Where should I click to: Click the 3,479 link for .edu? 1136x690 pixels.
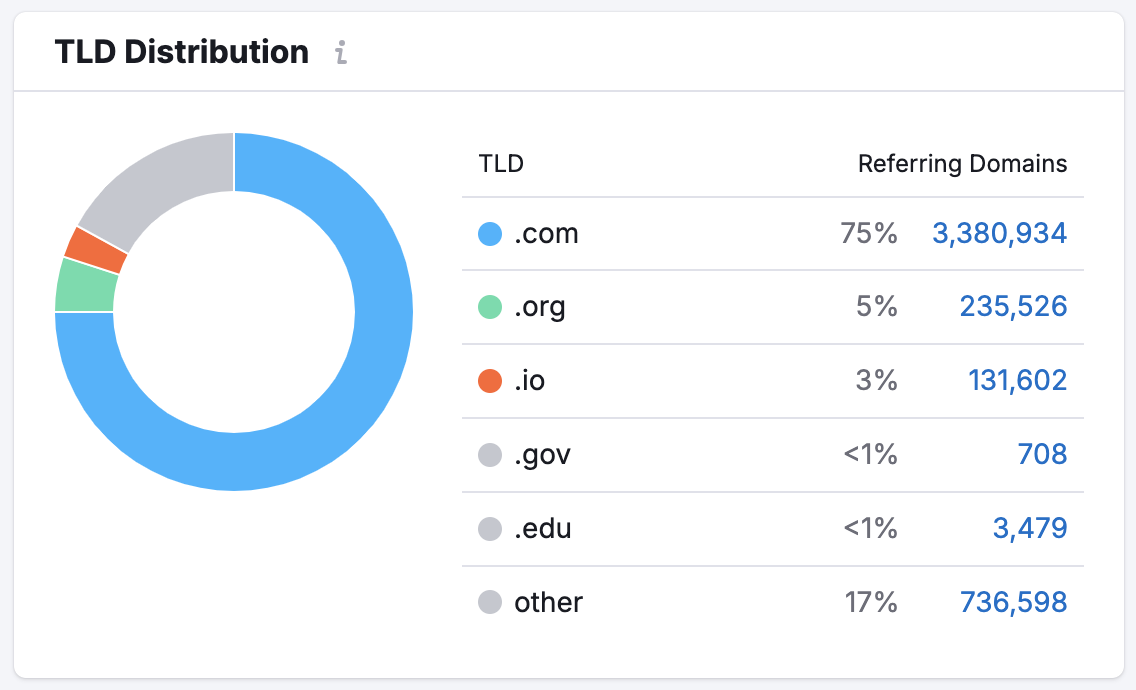pos(1031,528)
